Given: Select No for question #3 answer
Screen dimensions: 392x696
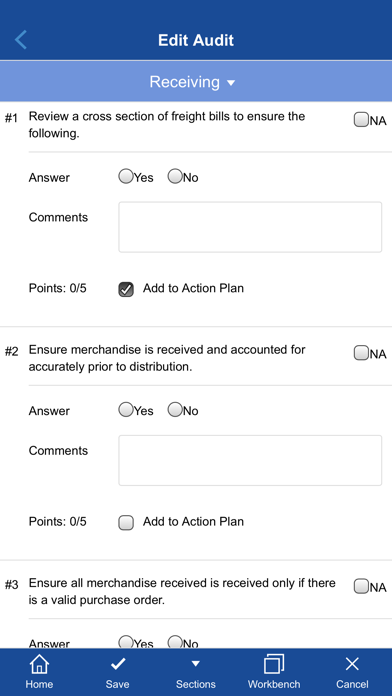Looking at the screenshot, I should (x=175, y=642).
